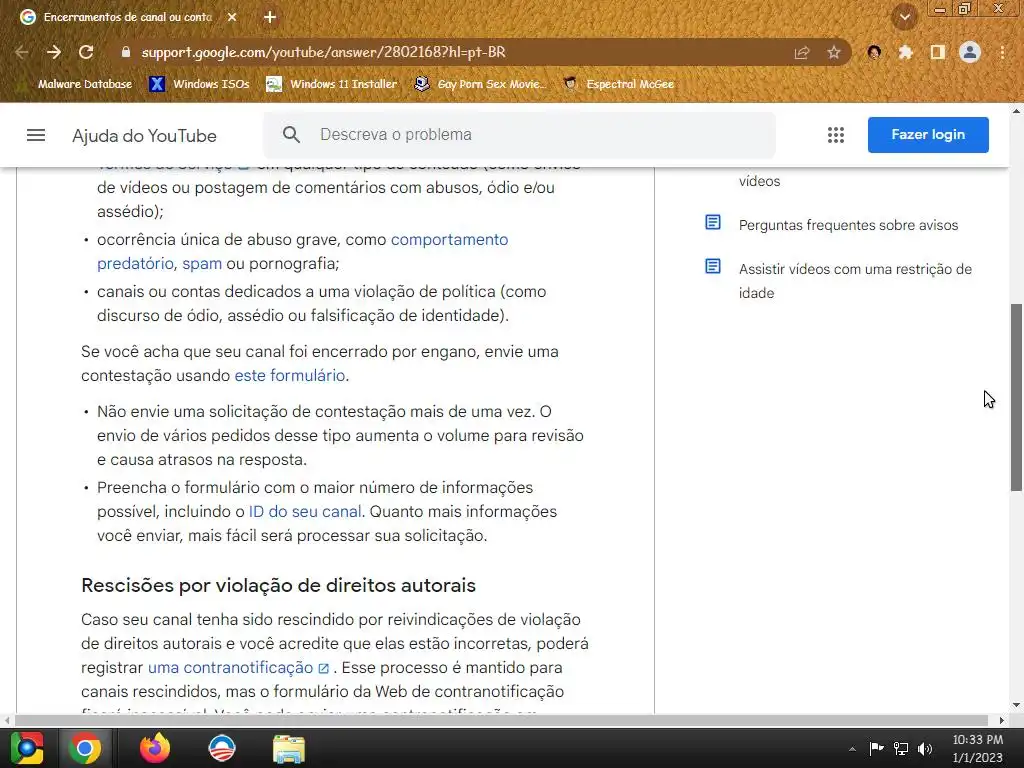Open Chrome three-dot menu

click(1002, 52)
